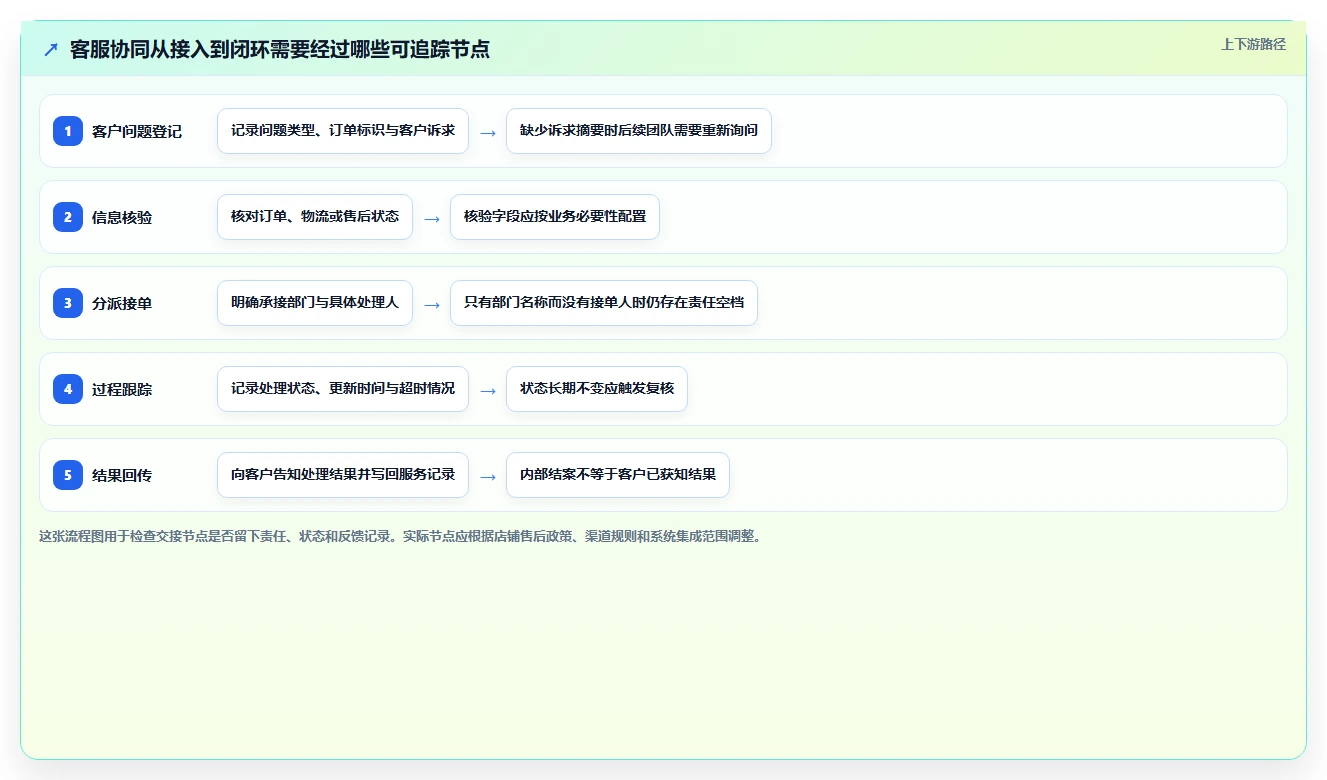Screen dimensions: 1327x780
Task: Click the 客户问题登记 step label
Action: point(137,131)
